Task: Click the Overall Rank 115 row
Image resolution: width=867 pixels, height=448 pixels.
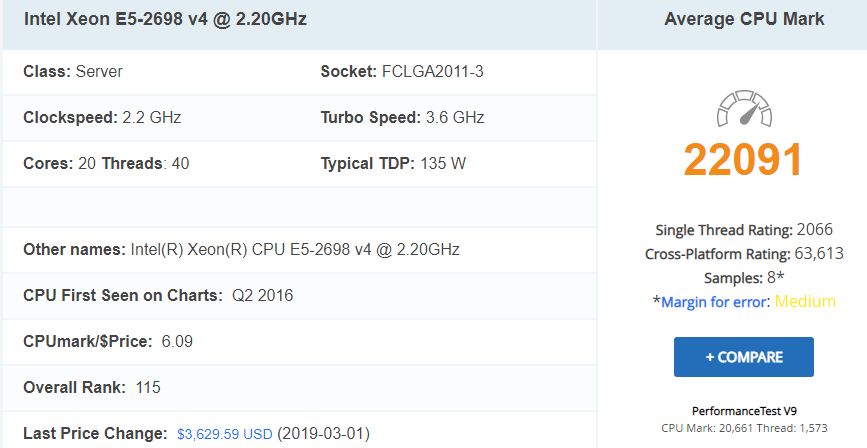Action: point(92,387)
